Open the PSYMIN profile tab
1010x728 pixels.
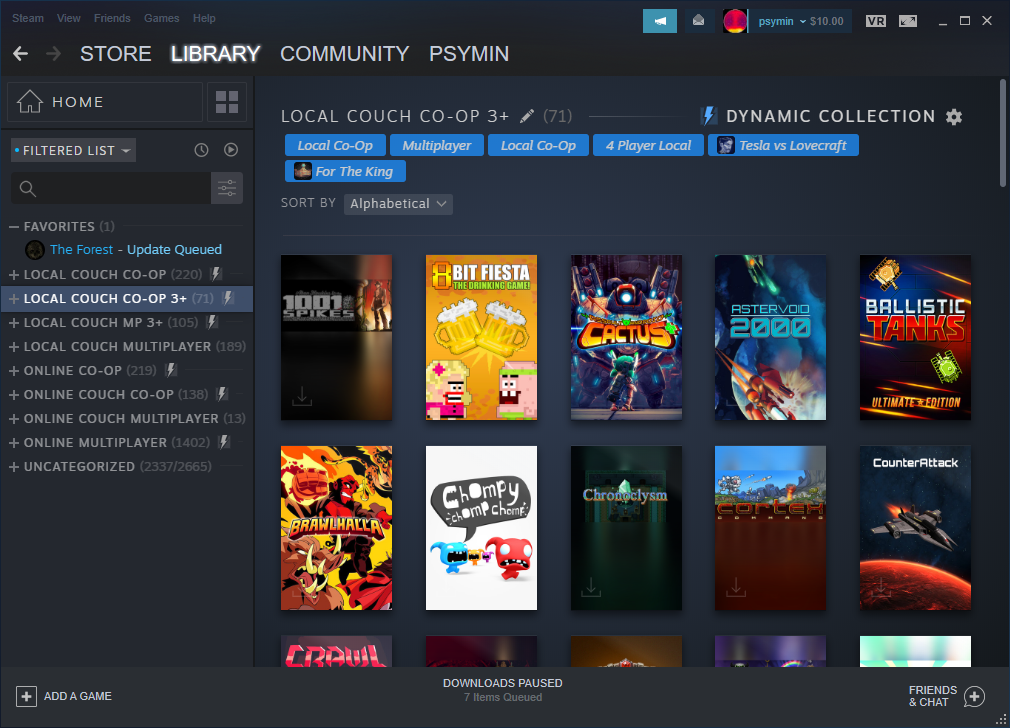(x=469, y=53)
